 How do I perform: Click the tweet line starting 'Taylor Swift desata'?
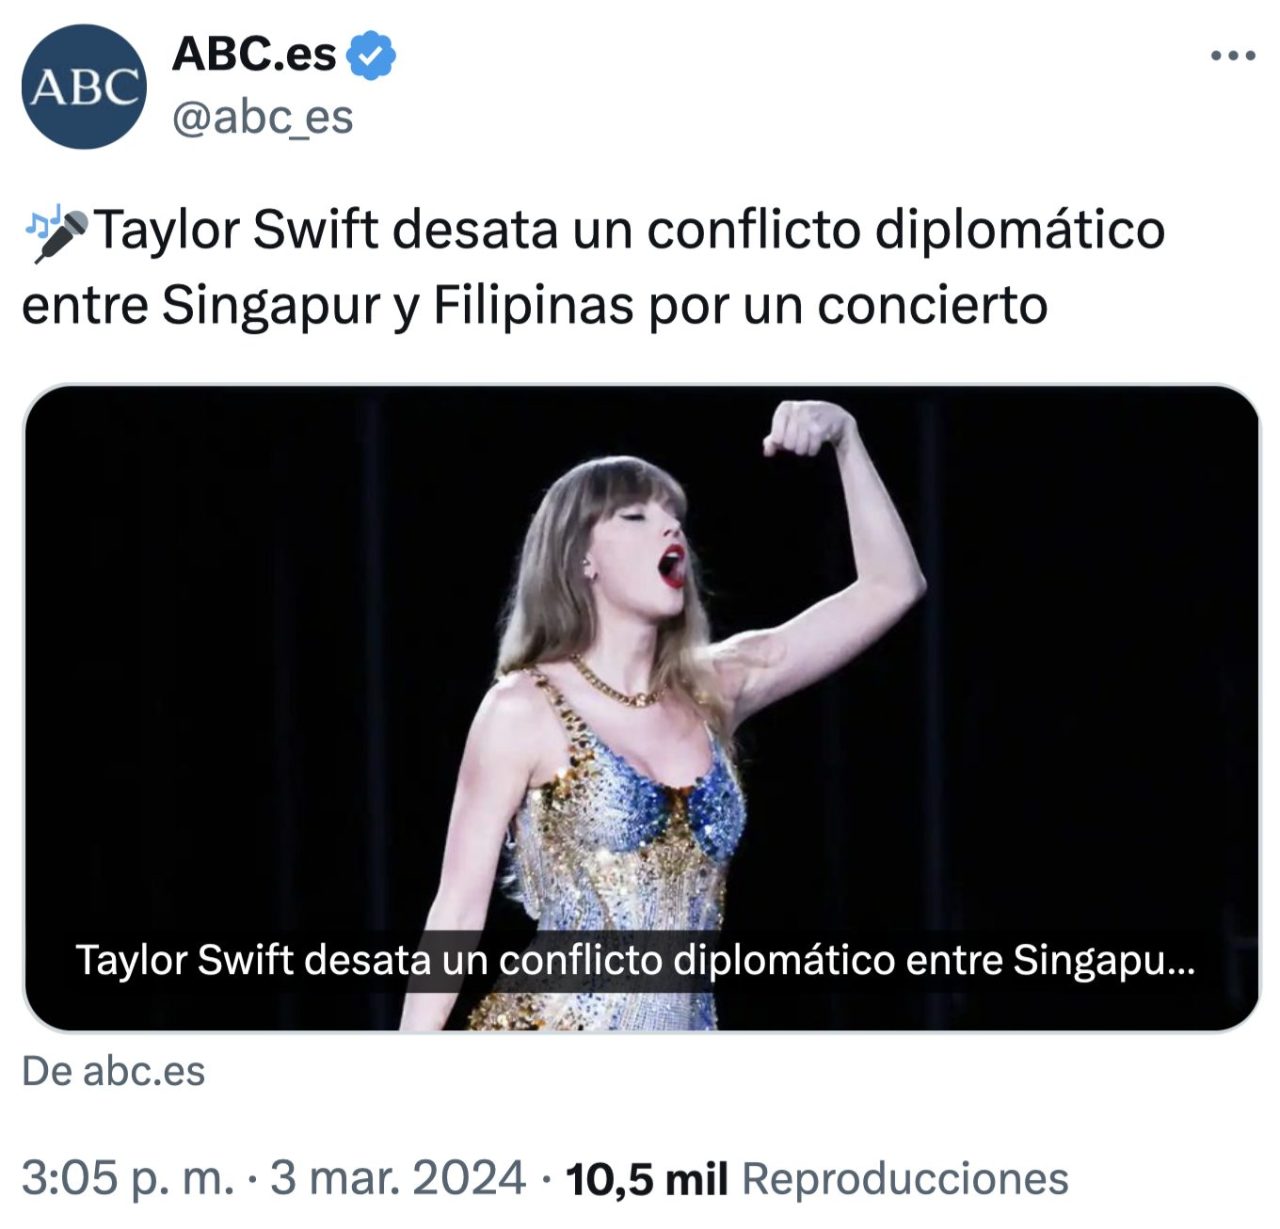593,232
